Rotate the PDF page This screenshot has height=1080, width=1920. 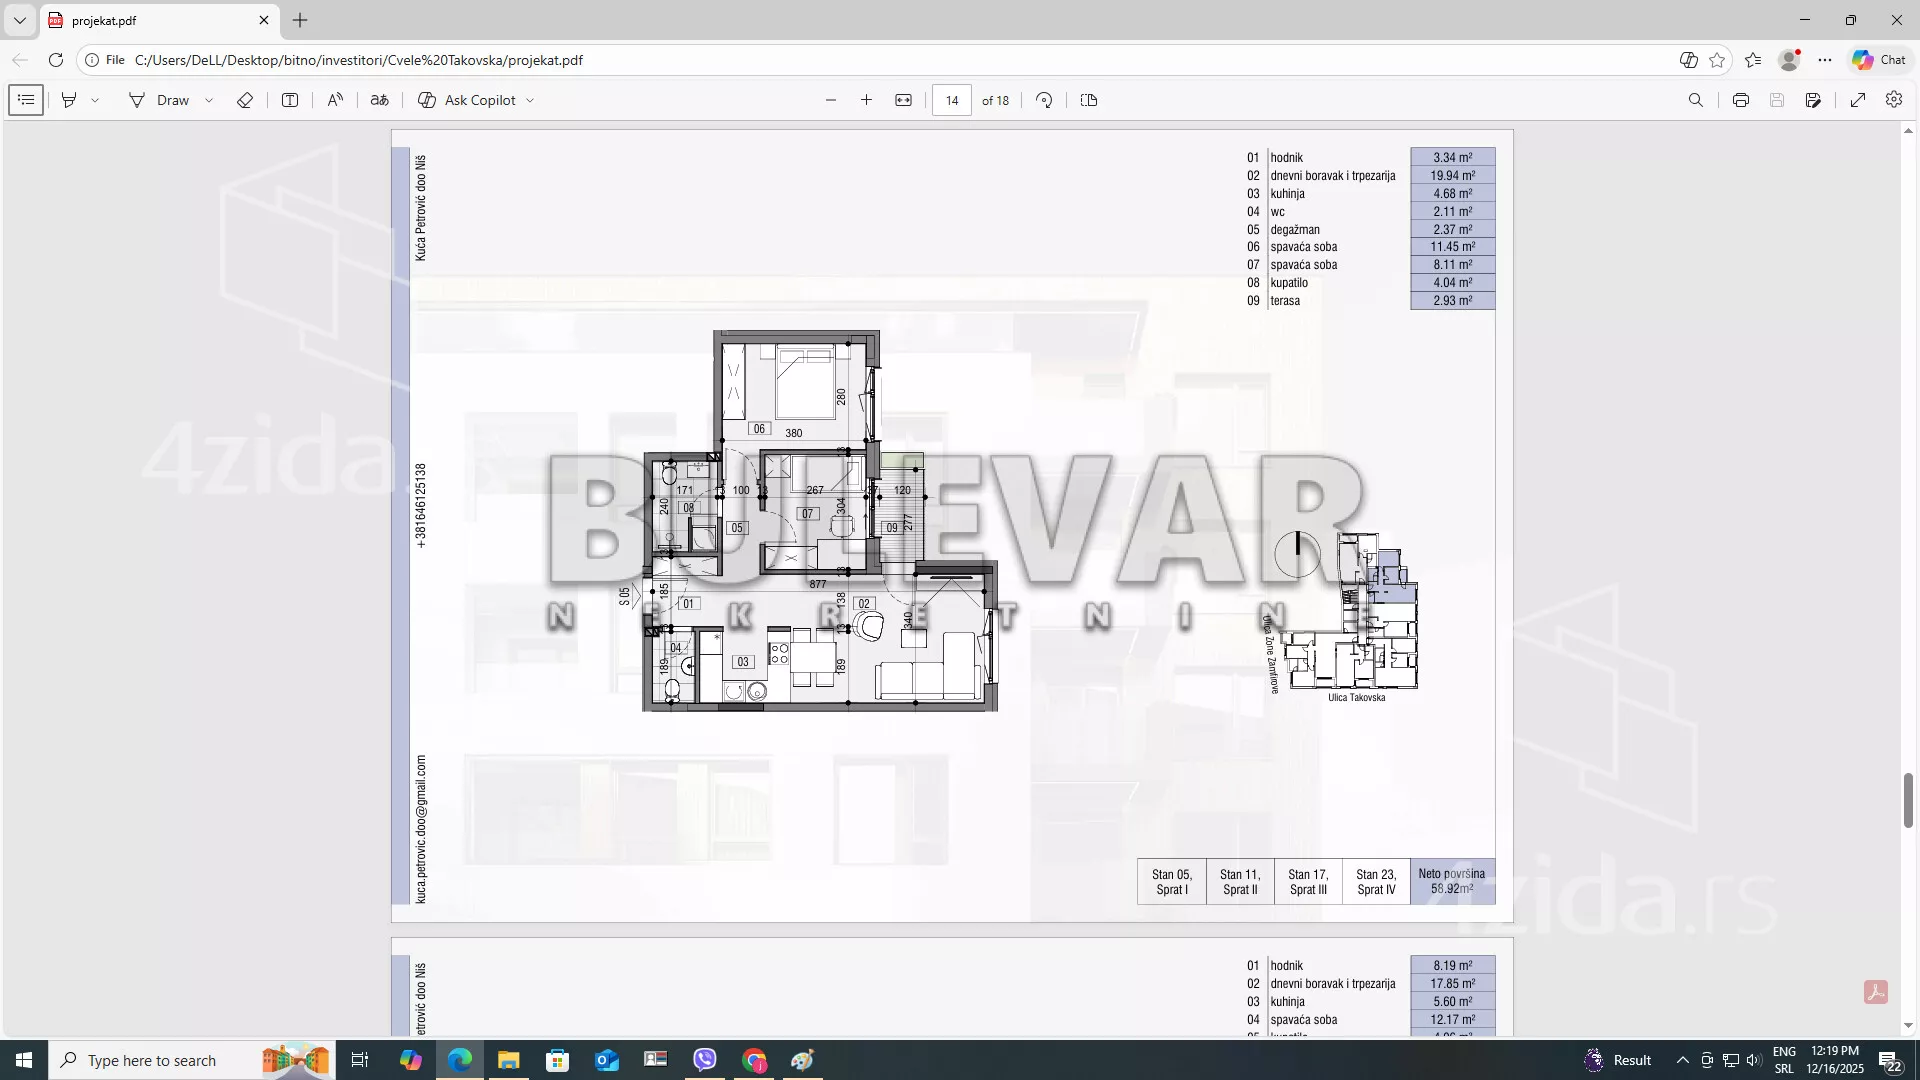pyautogui.click(x=1044, y=100)
